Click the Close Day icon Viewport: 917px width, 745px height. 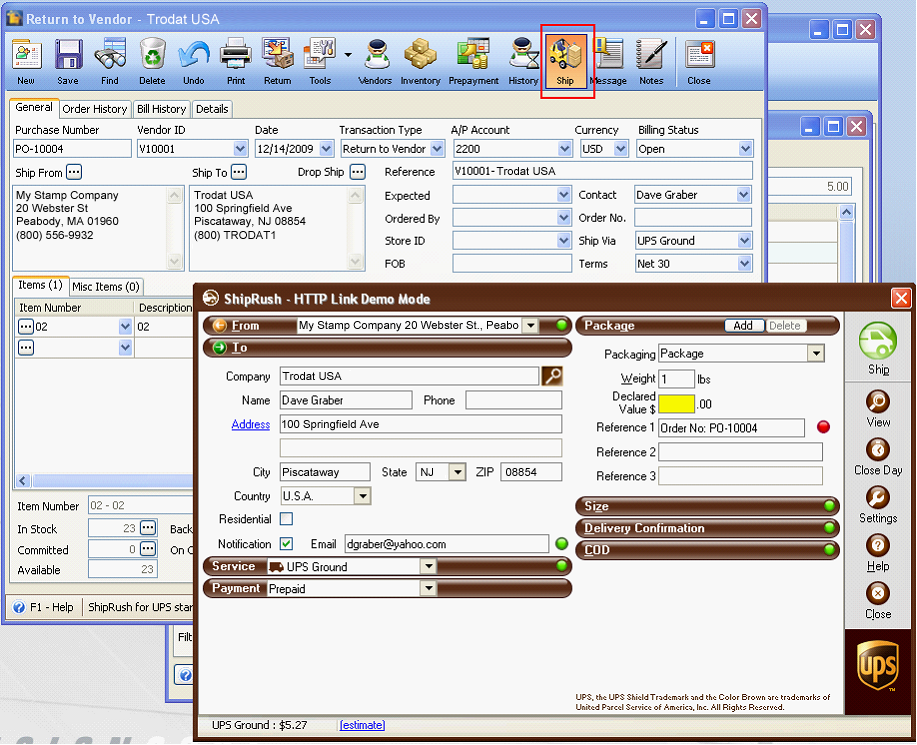[x=878, y=457]
